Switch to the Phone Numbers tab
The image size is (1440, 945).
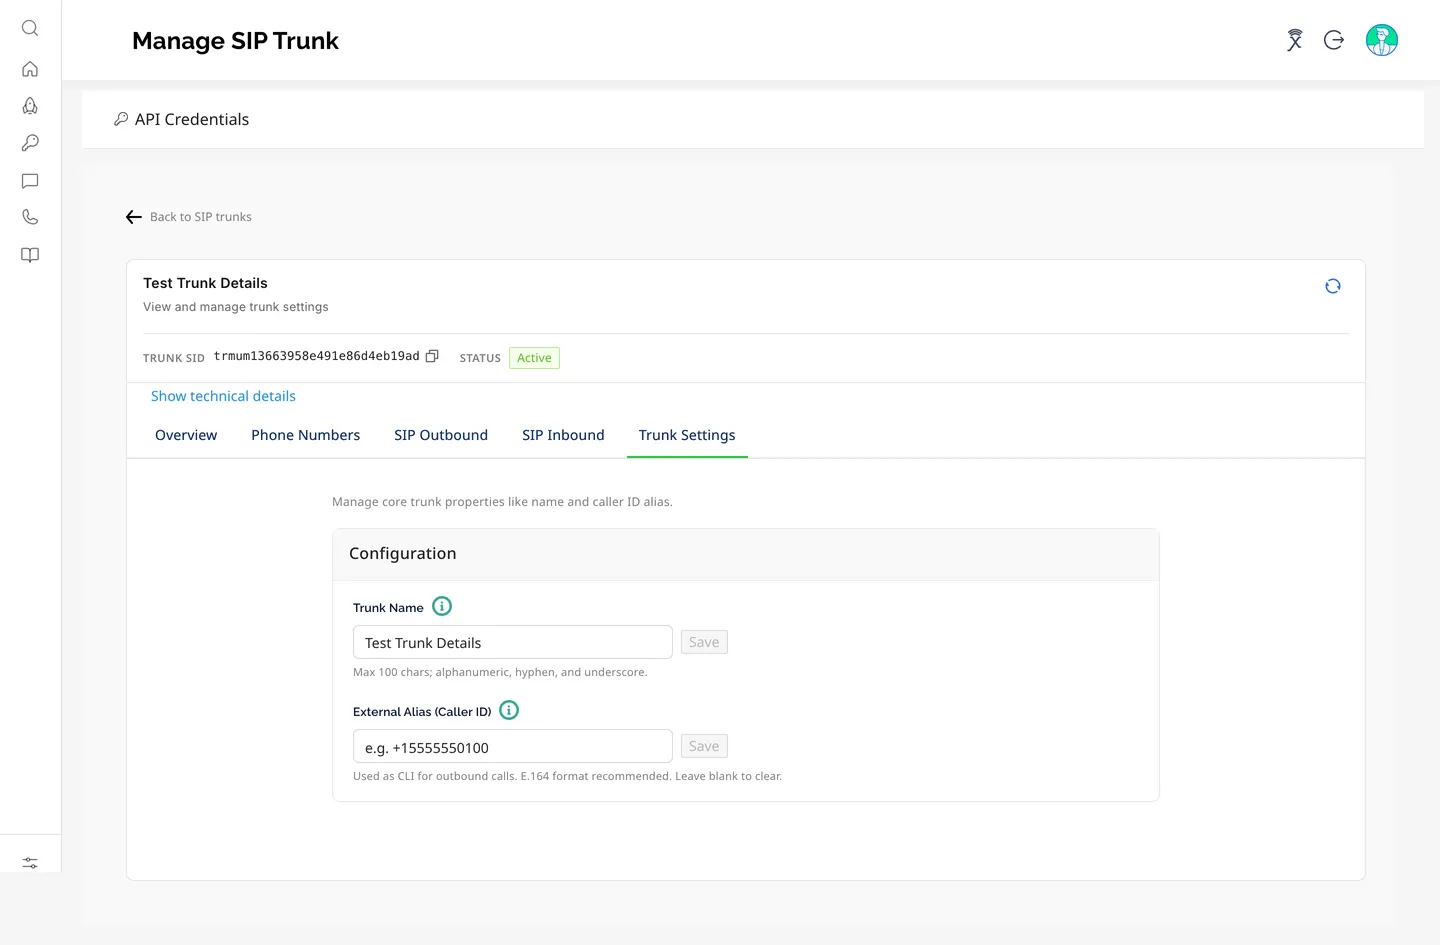306,435
